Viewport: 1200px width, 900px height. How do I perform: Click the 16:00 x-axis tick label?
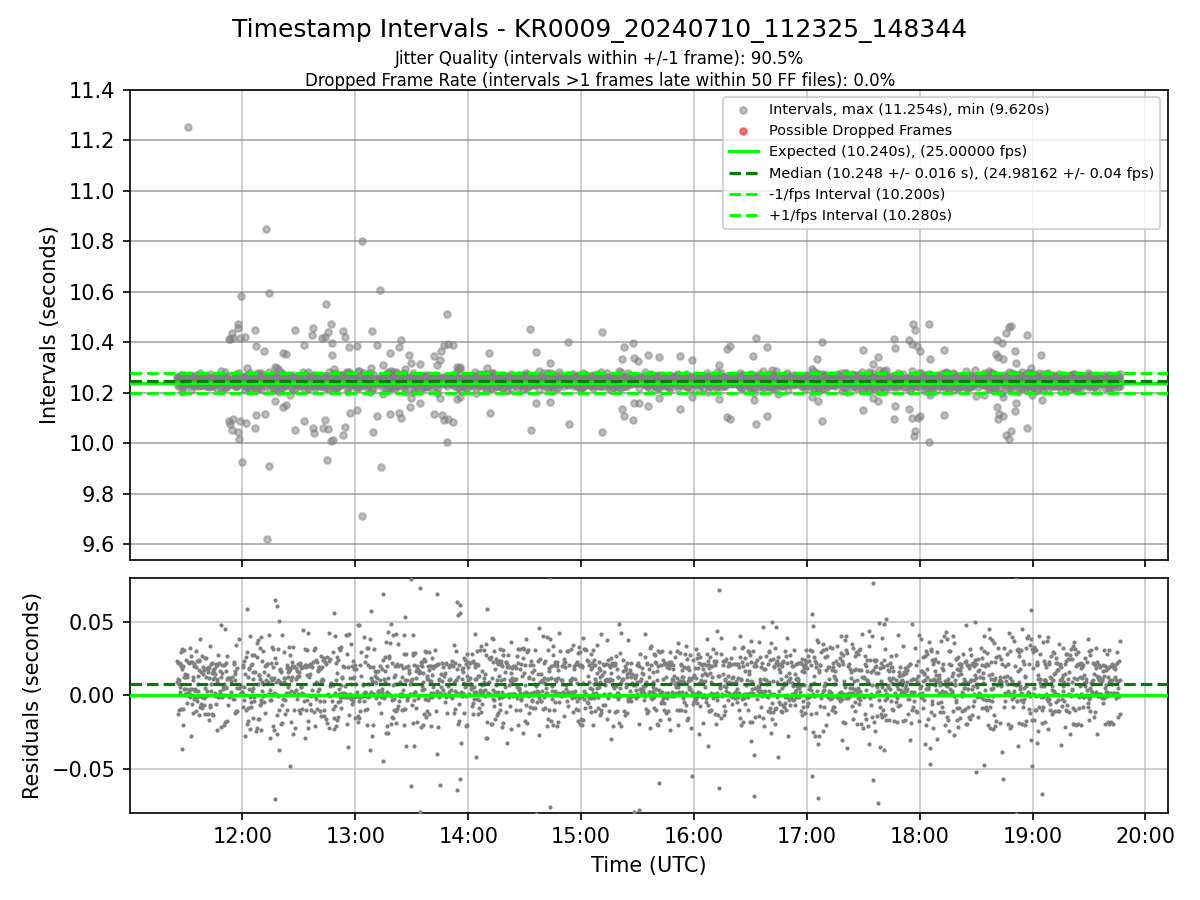694,835
